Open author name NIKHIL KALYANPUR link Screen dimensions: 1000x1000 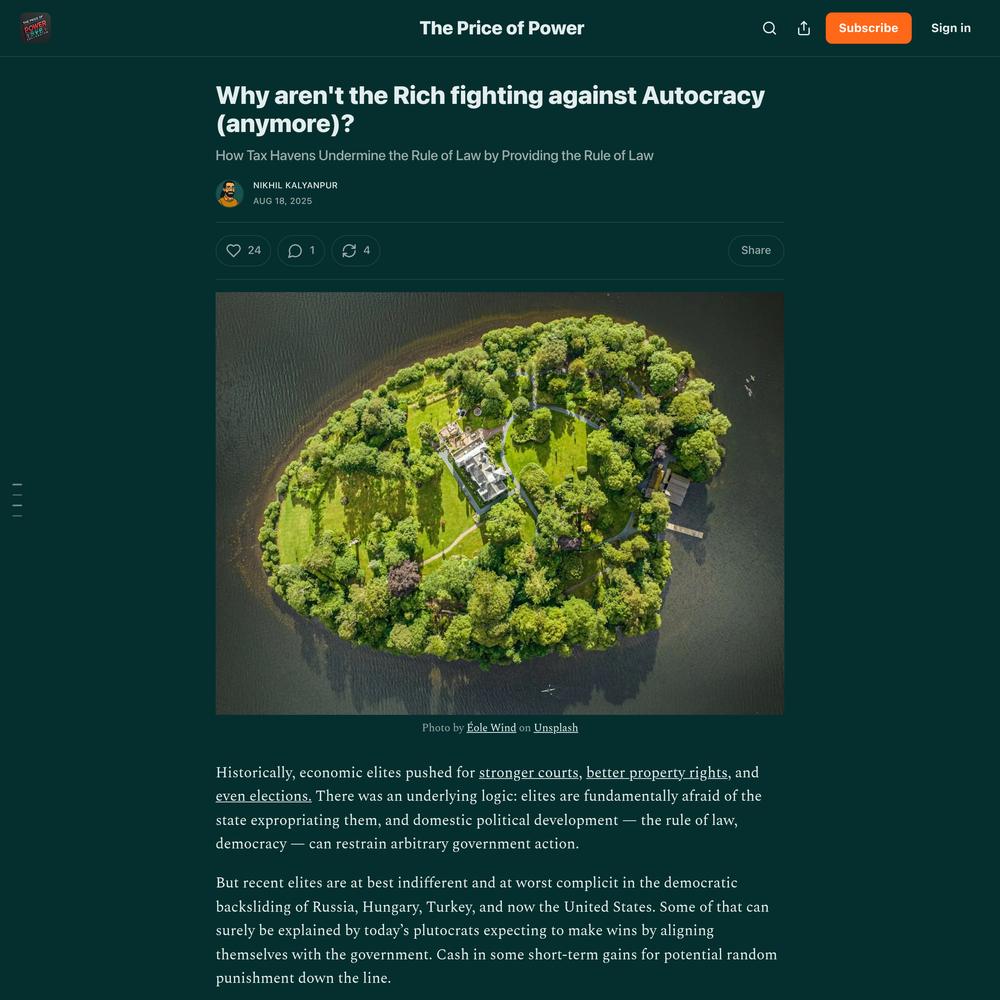tap(295, 186)
